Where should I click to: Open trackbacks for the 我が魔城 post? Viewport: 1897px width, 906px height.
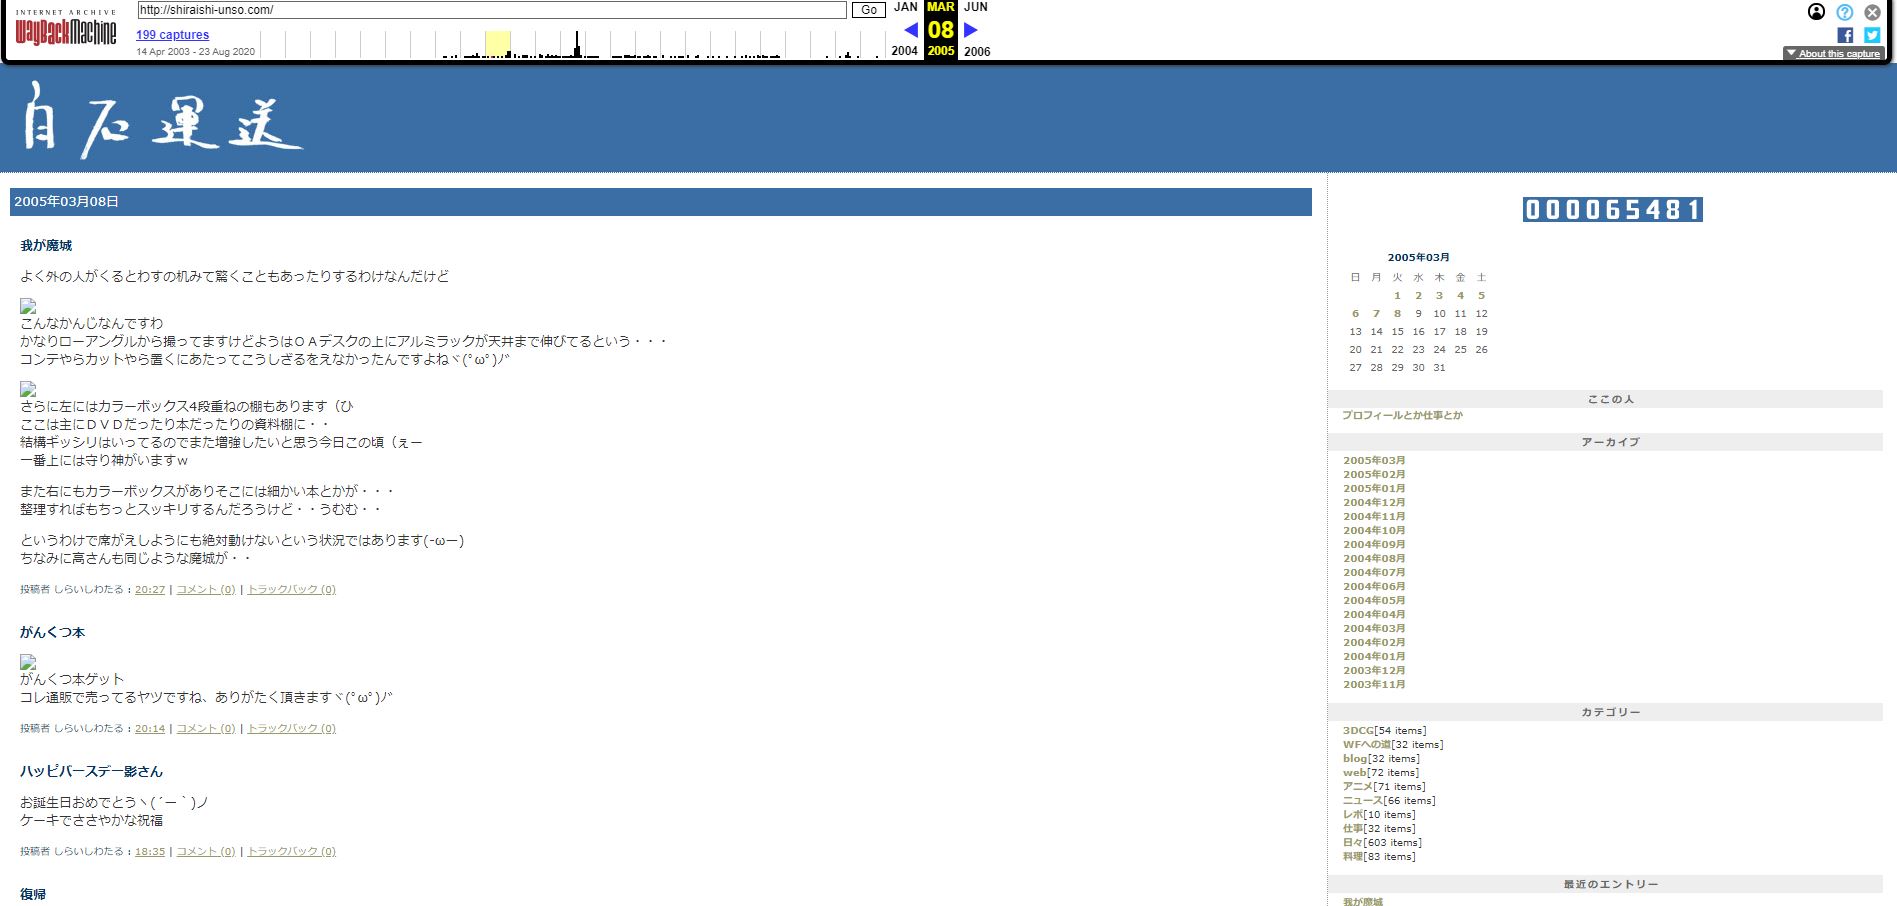291,590
